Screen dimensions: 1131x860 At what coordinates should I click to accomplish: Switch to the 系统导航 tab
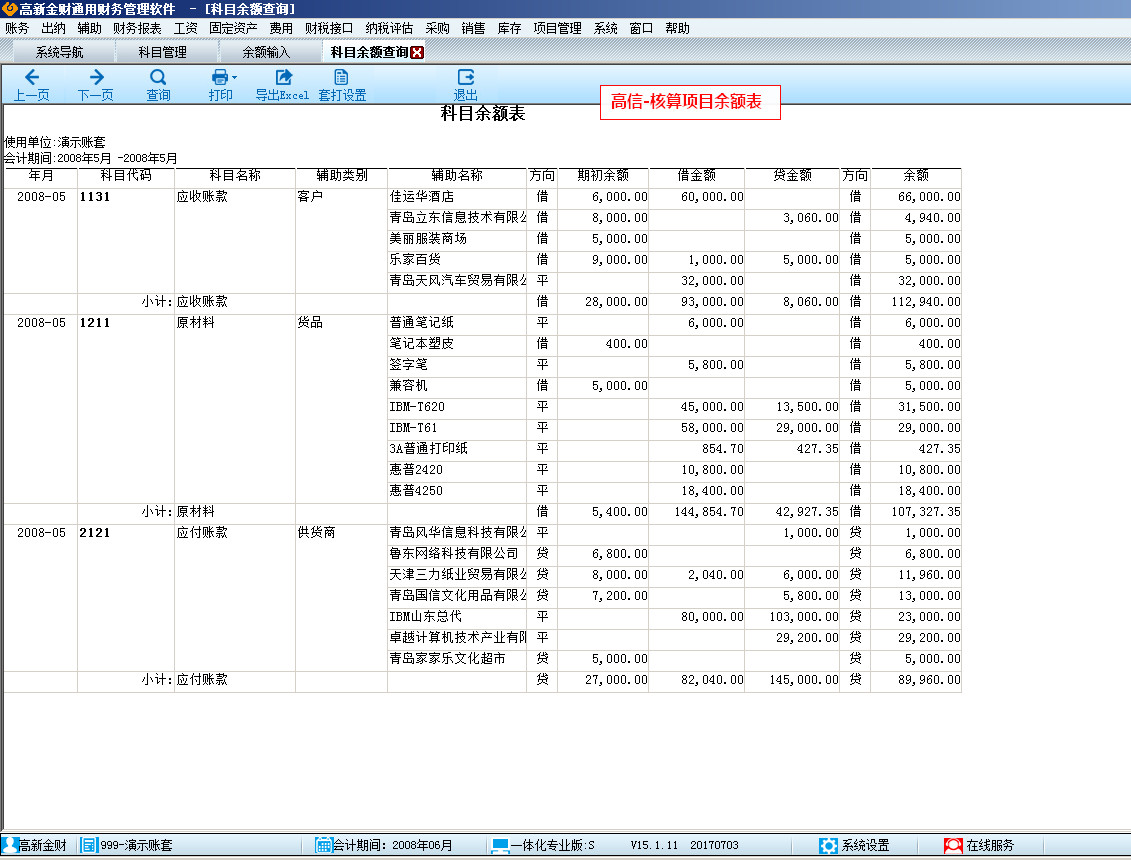59,52
